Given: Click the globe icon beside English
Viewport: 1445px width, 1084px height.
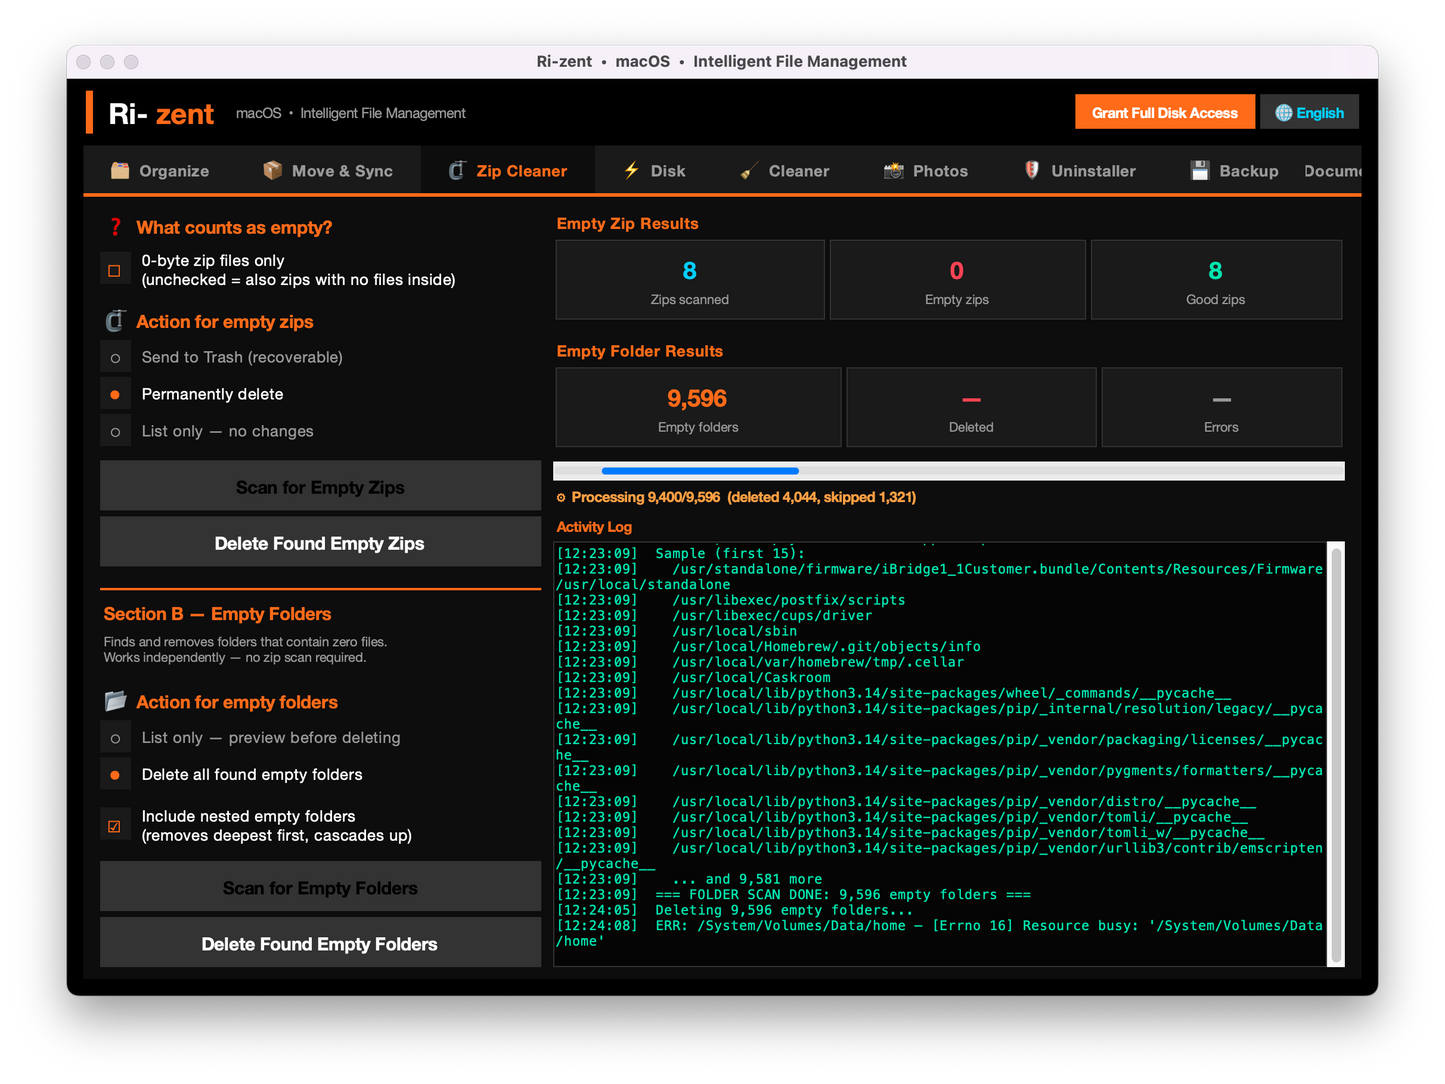Looking at the screenshot, I should click(x=1284, y=113).
